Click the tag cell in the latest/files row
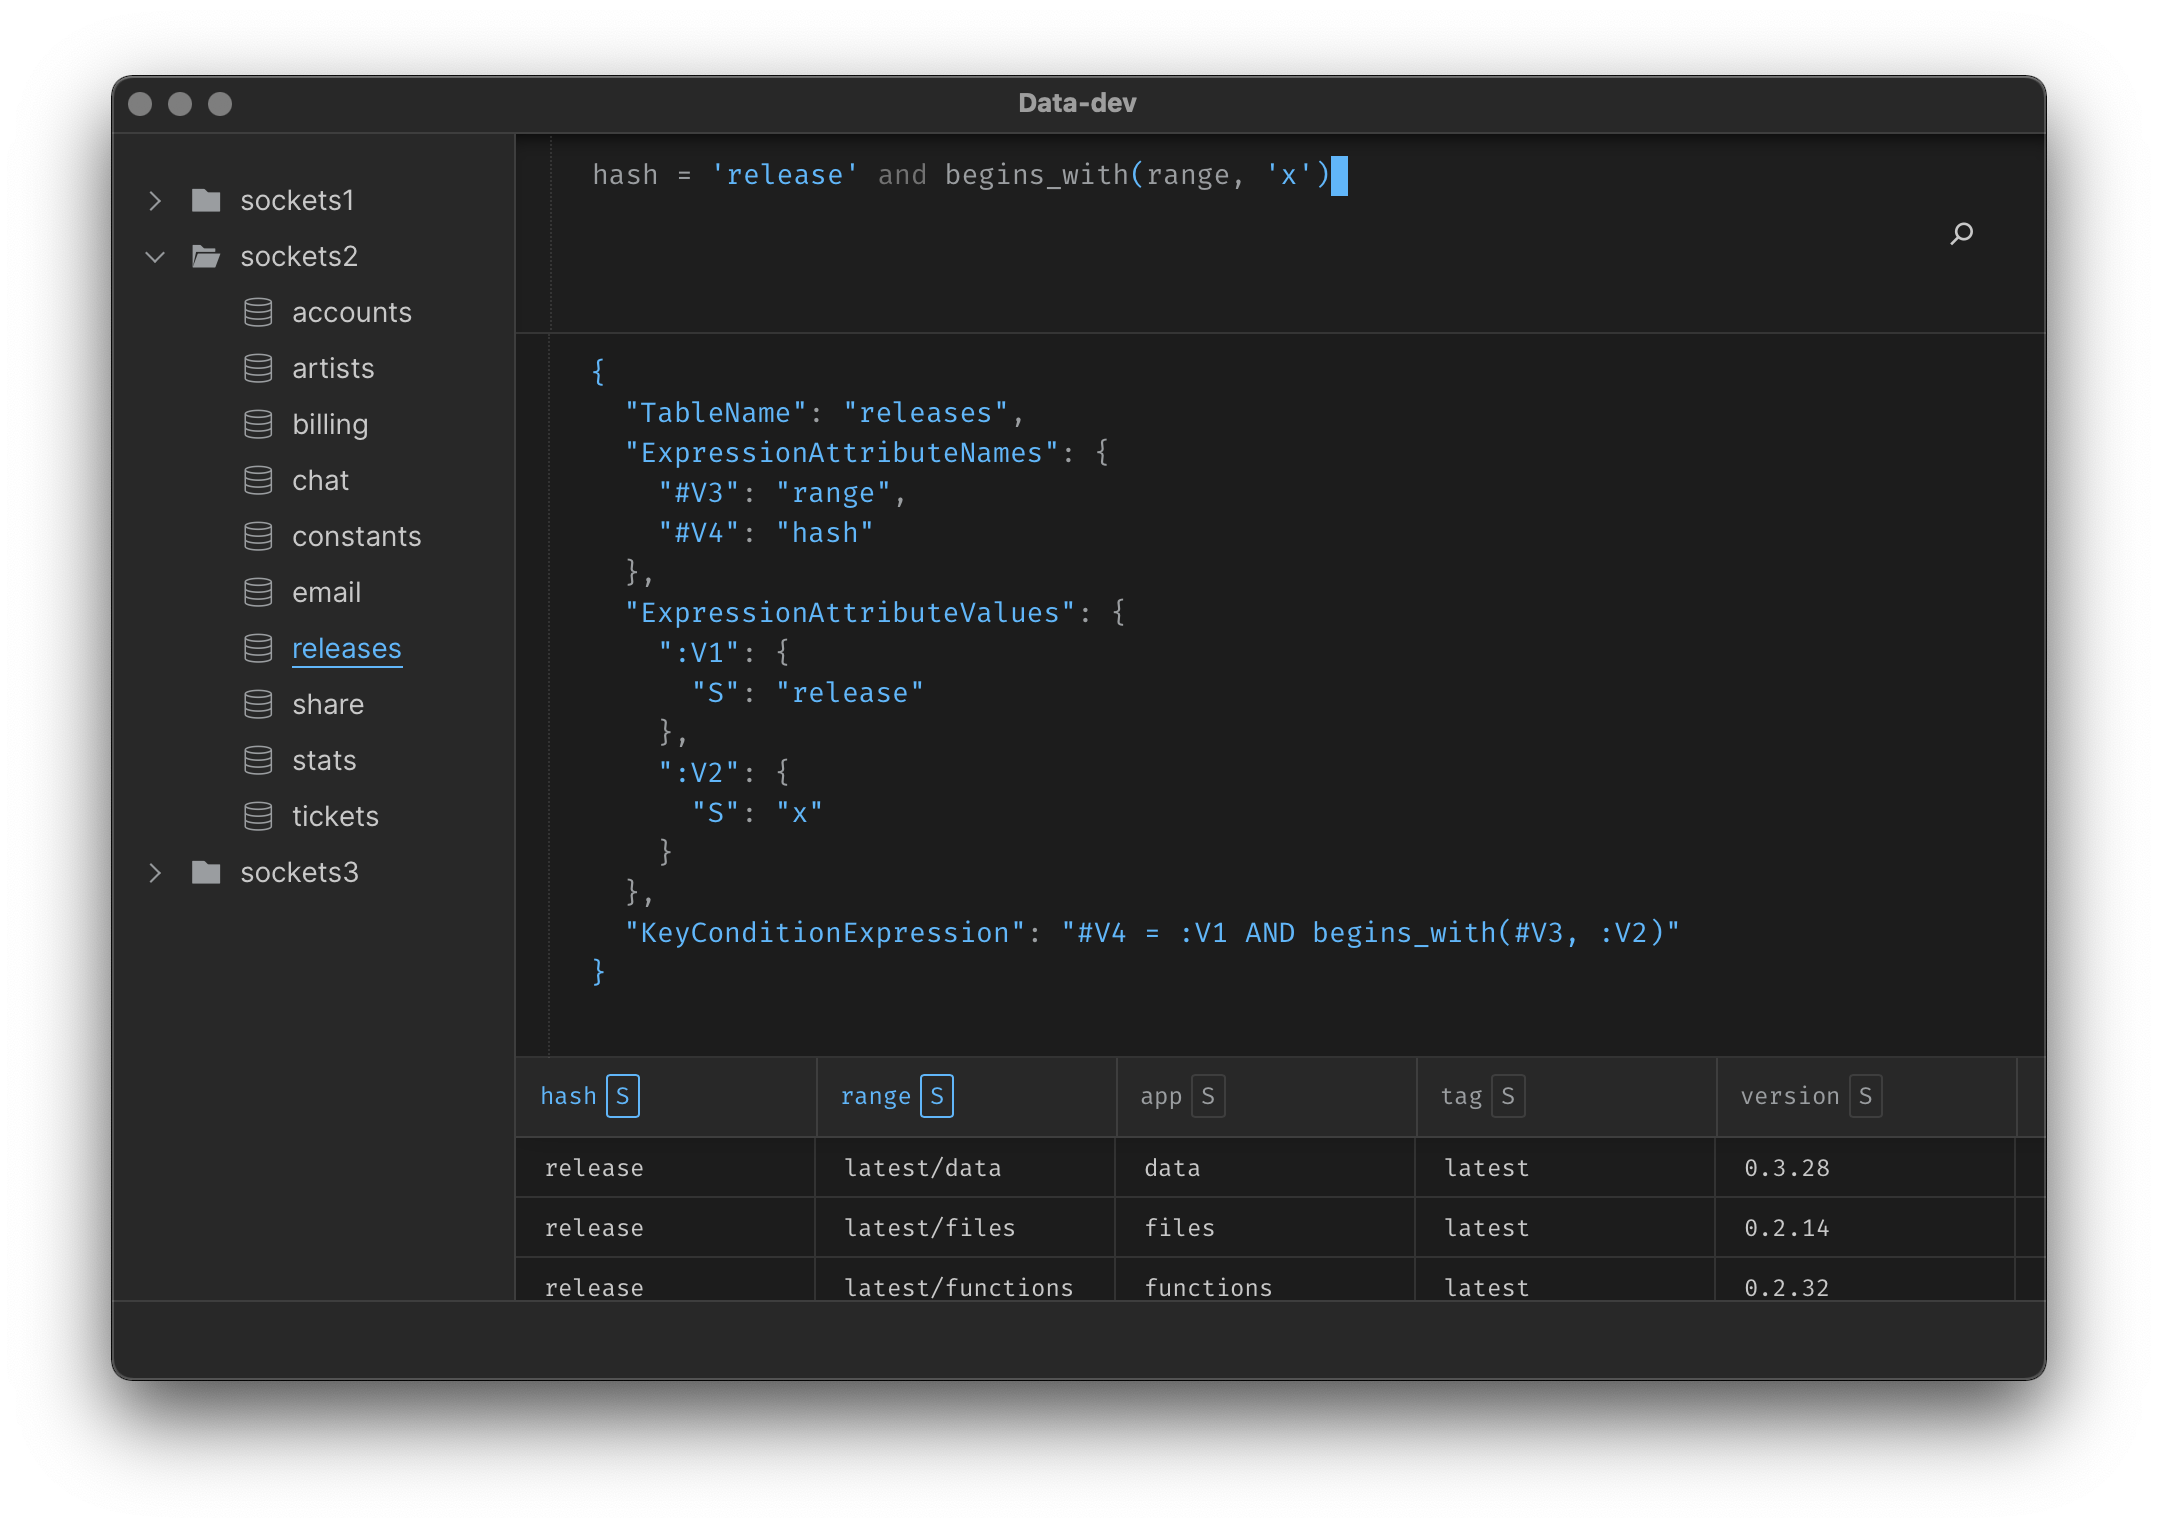This screenshot has width=2158, height=1528. pyautogui.click(x=1565, y=1228)
